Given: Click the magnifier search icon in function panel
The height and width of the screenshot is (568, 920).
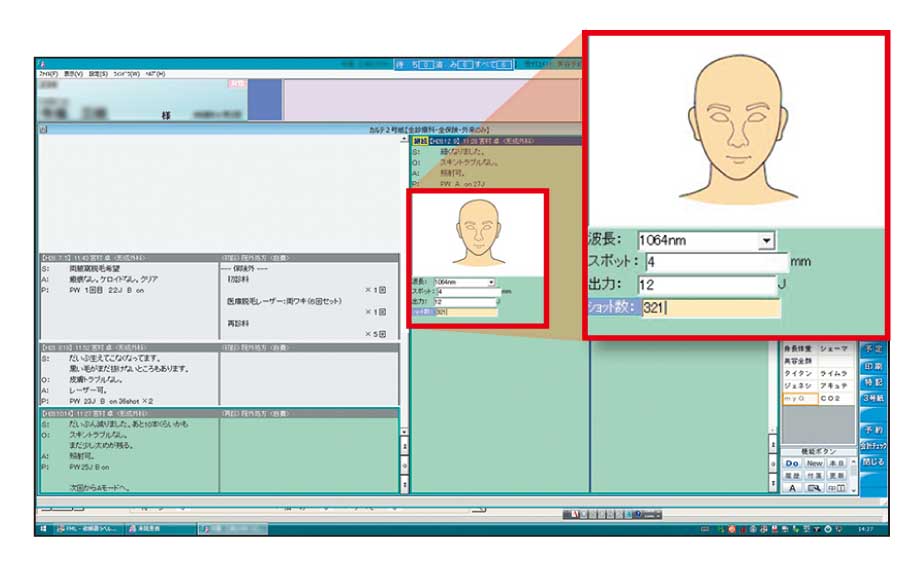Looking at the screenshot, I should pos(814,488).
